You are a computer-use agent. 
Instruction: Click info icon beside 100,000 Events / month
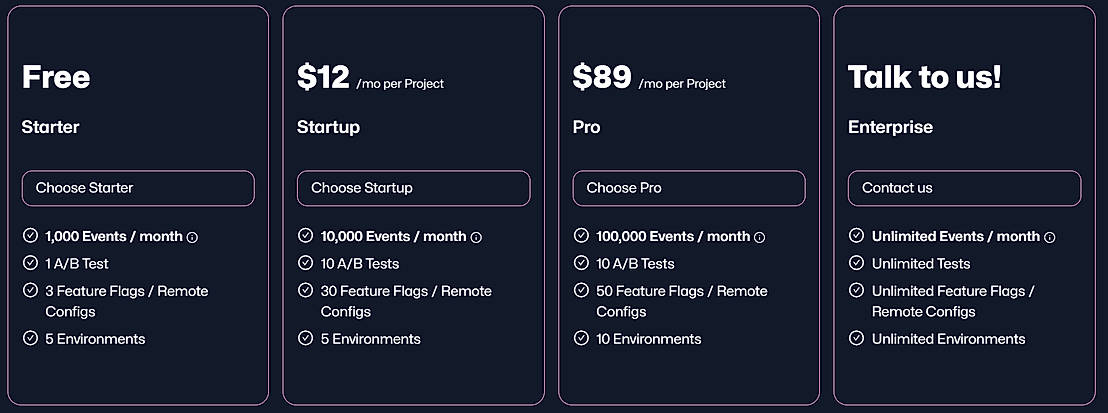click(x=759, y=237)
